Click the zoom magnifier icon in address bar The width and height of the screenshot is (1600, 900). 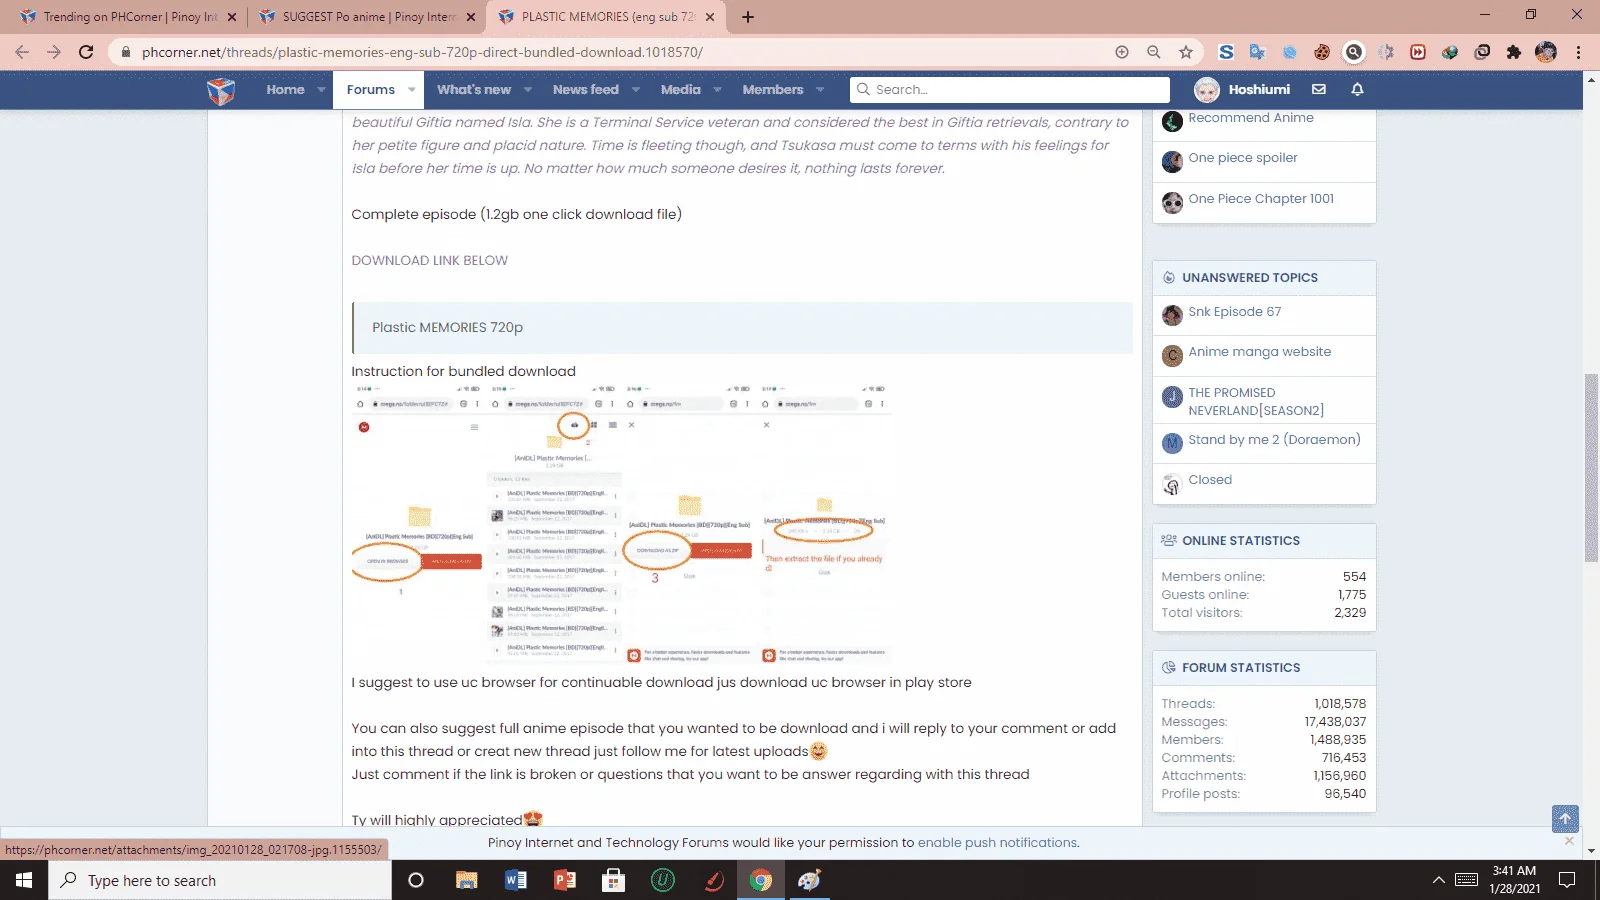[1154, 52]
